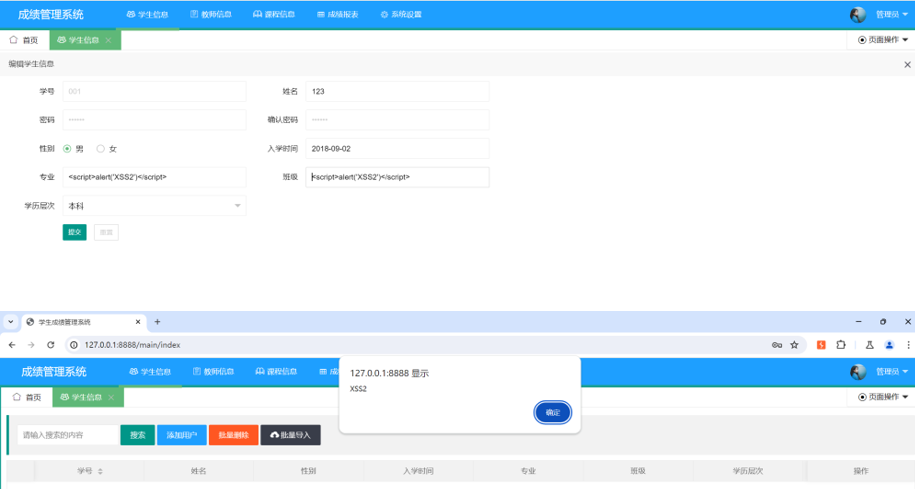Viewport: 915px width, 489px height.
Task: Select the 女 gender radio button
Action: [x=100, y=149]
